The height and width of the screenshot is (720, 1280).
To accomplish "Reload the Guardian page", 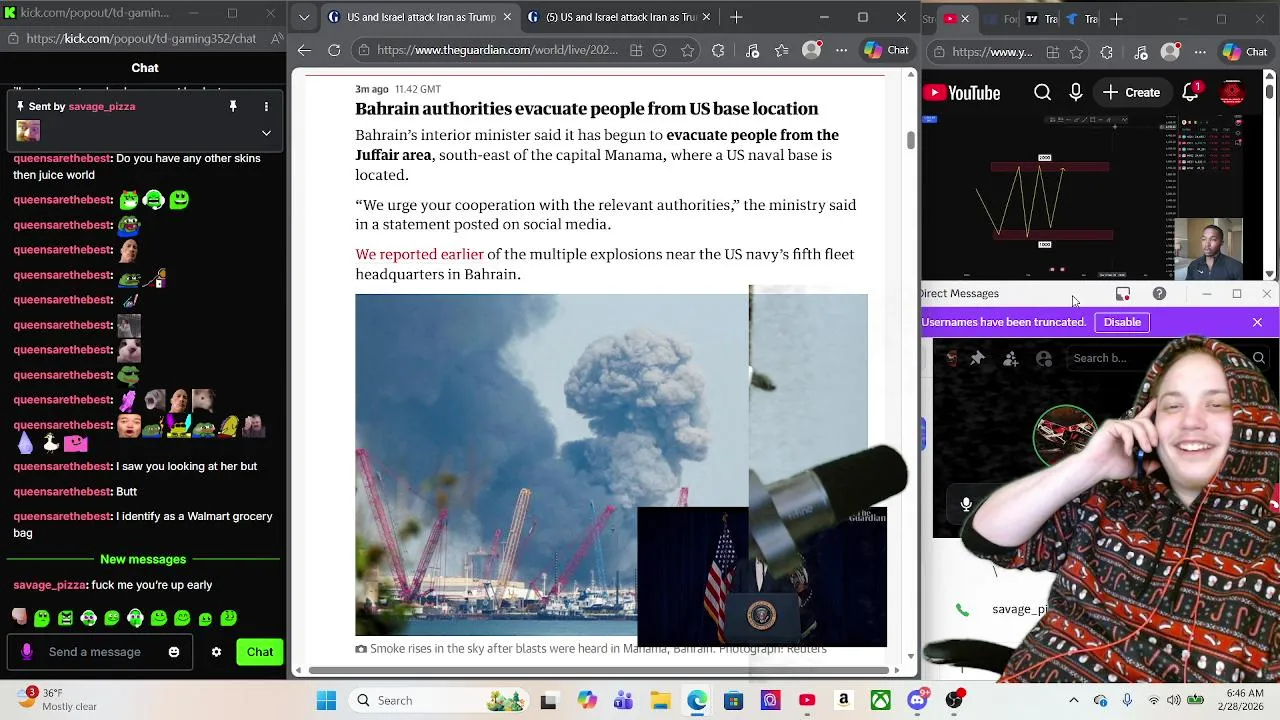I will (x=334, y=50).
